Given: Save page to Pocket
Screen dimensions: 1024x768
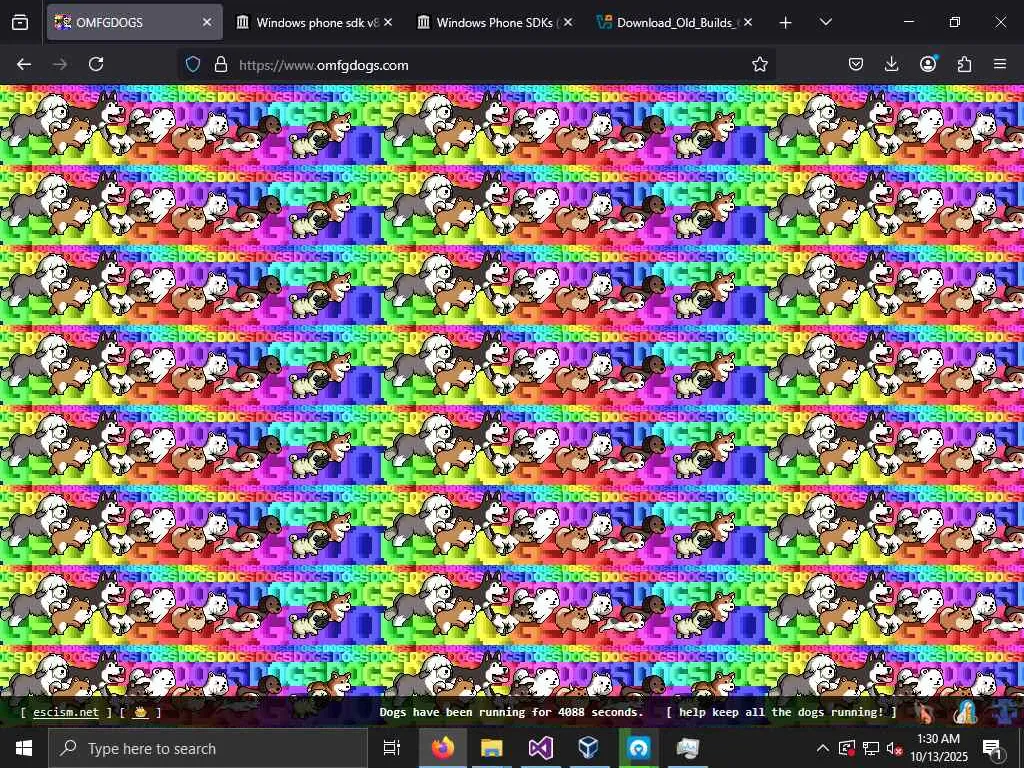Looking at the screenshot, I should point(856,64).
